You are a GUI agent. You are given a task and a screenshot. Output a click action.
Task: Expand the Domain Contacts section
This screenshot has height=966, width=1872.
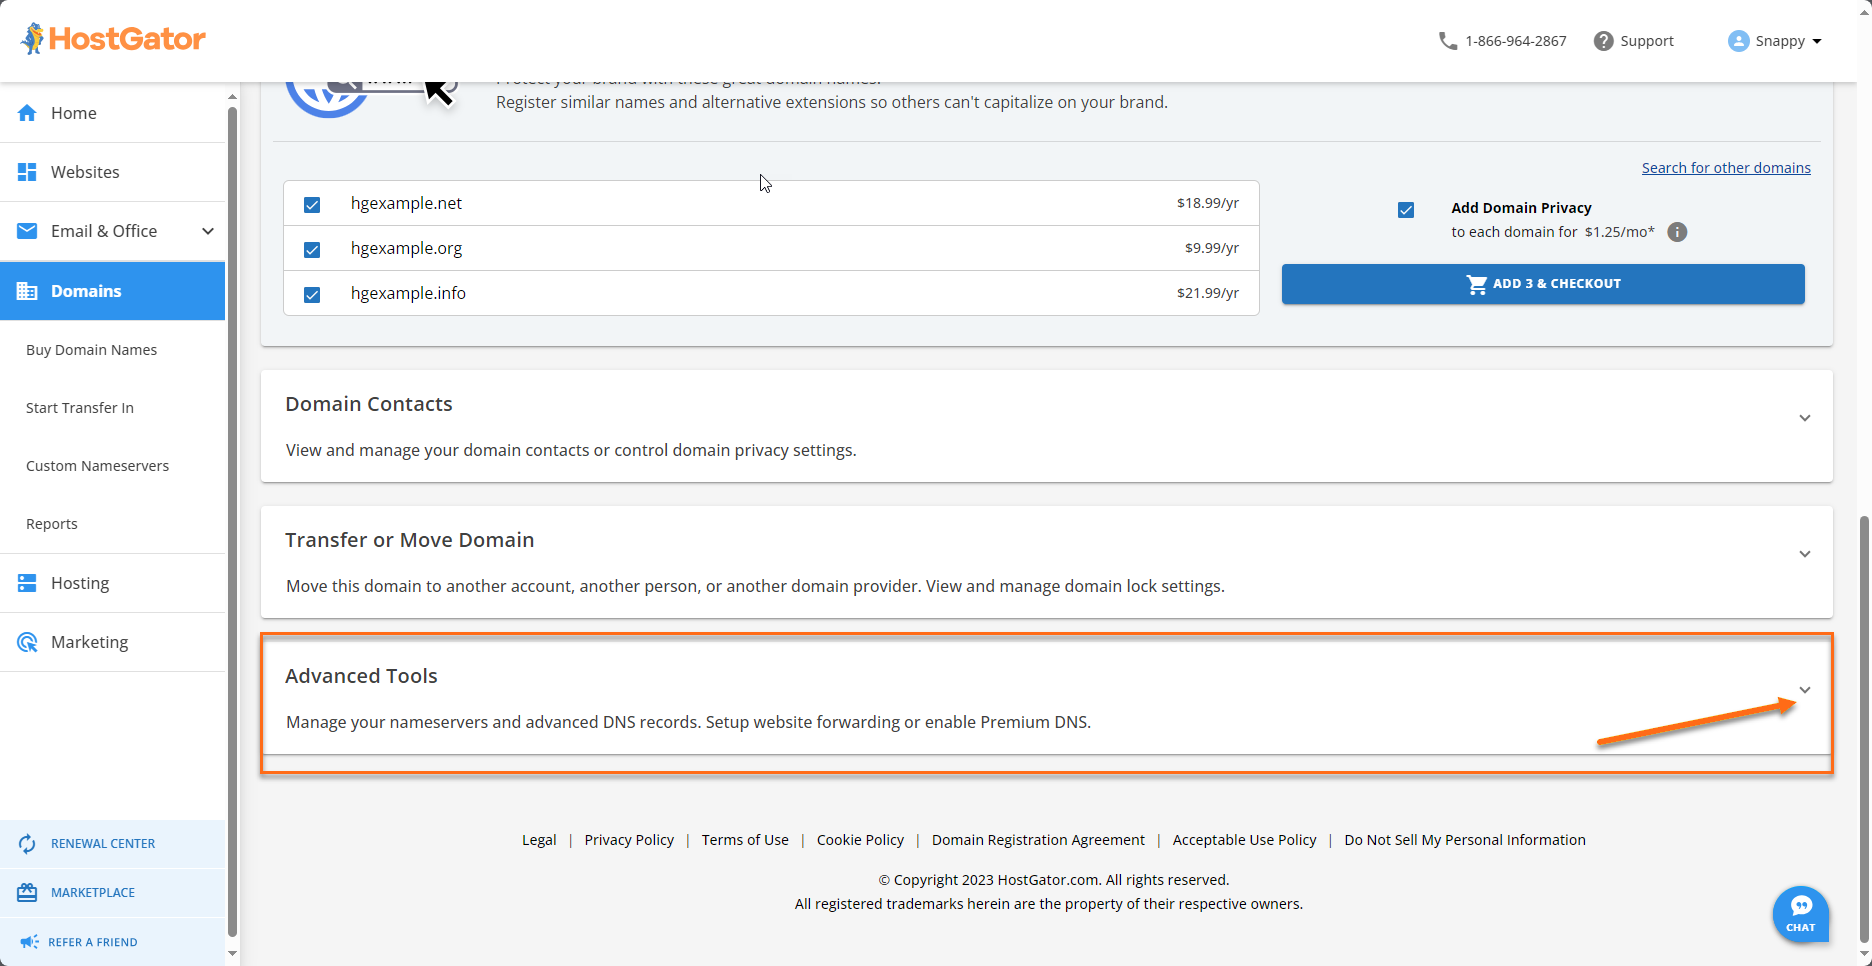point(1805,418)
